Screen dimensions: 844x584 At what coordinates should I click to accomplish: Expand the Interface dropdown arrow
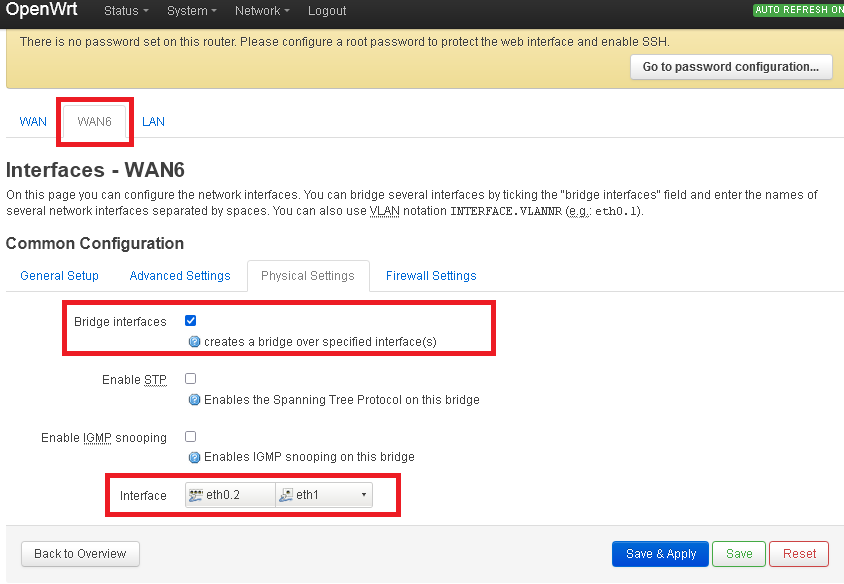pyautogui.click(x=364, y=495)
